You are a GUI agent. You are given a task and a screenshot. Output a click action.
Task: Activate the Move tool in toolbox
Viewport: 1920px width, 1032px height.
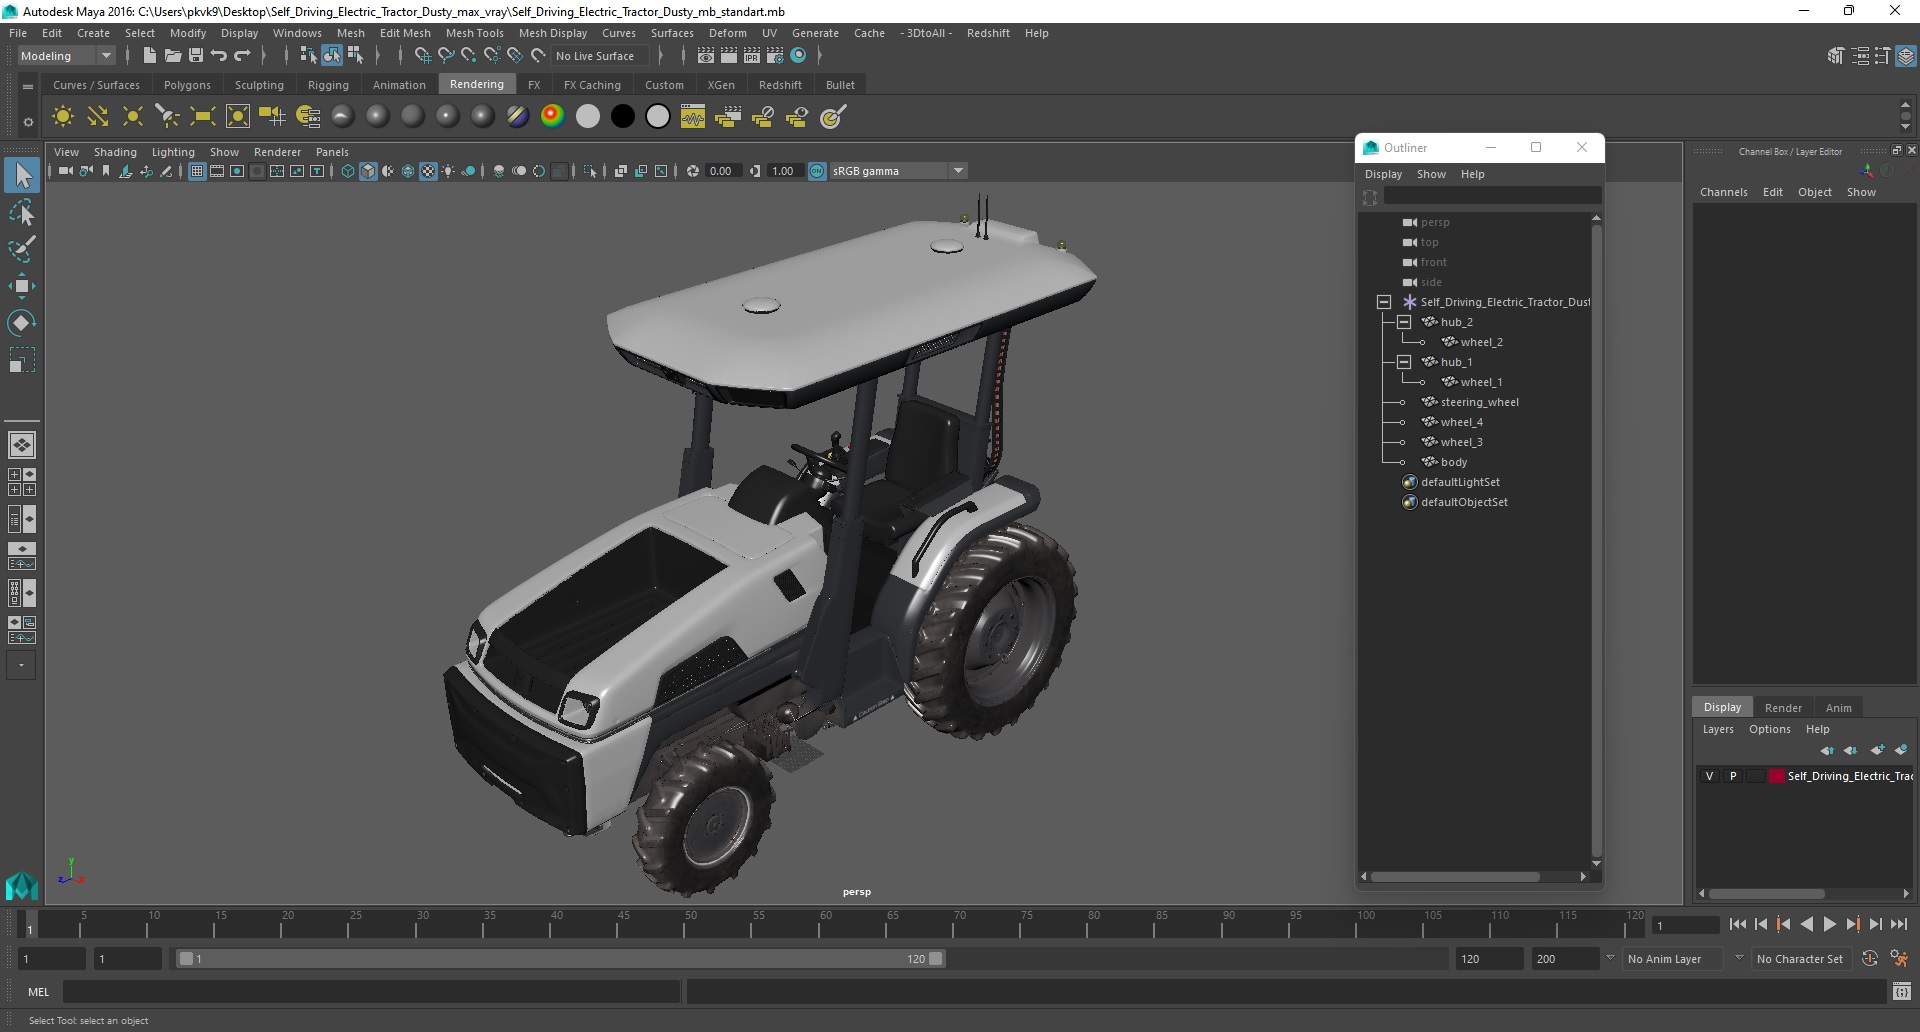21,286
